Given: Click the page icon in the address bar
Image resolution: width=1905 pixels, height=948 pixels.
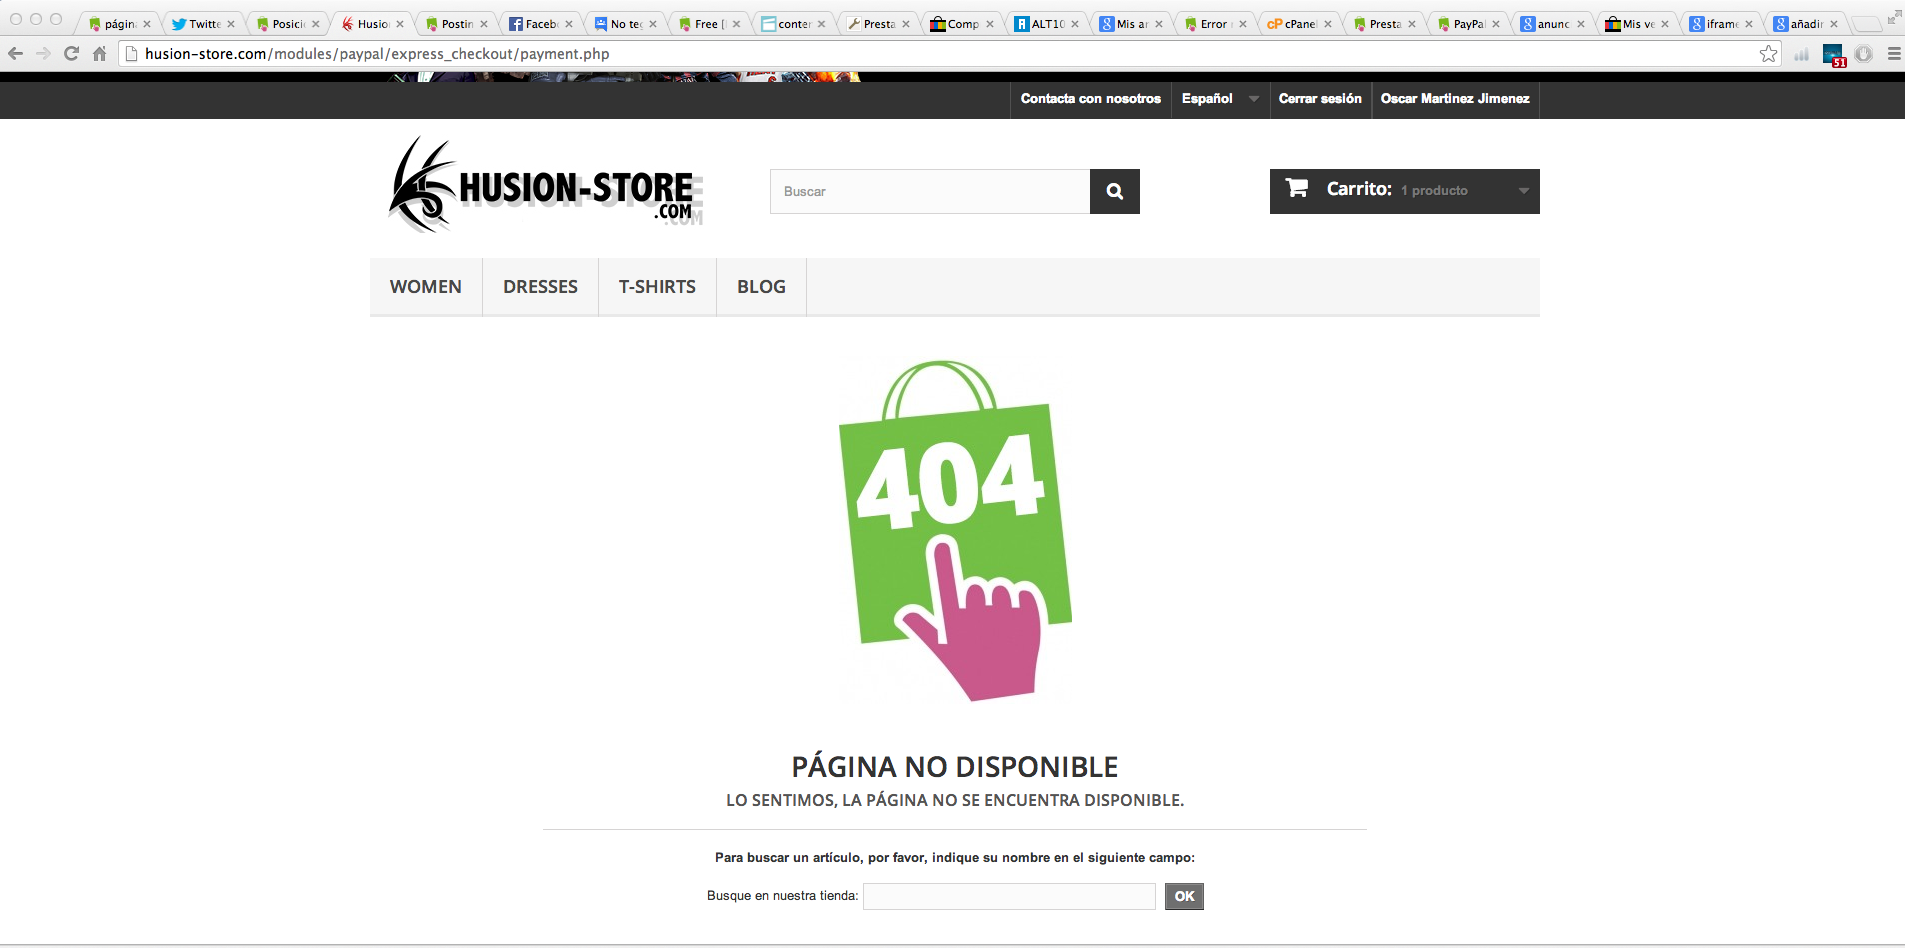Looking at the screenshot, I should tap(131, 54).
